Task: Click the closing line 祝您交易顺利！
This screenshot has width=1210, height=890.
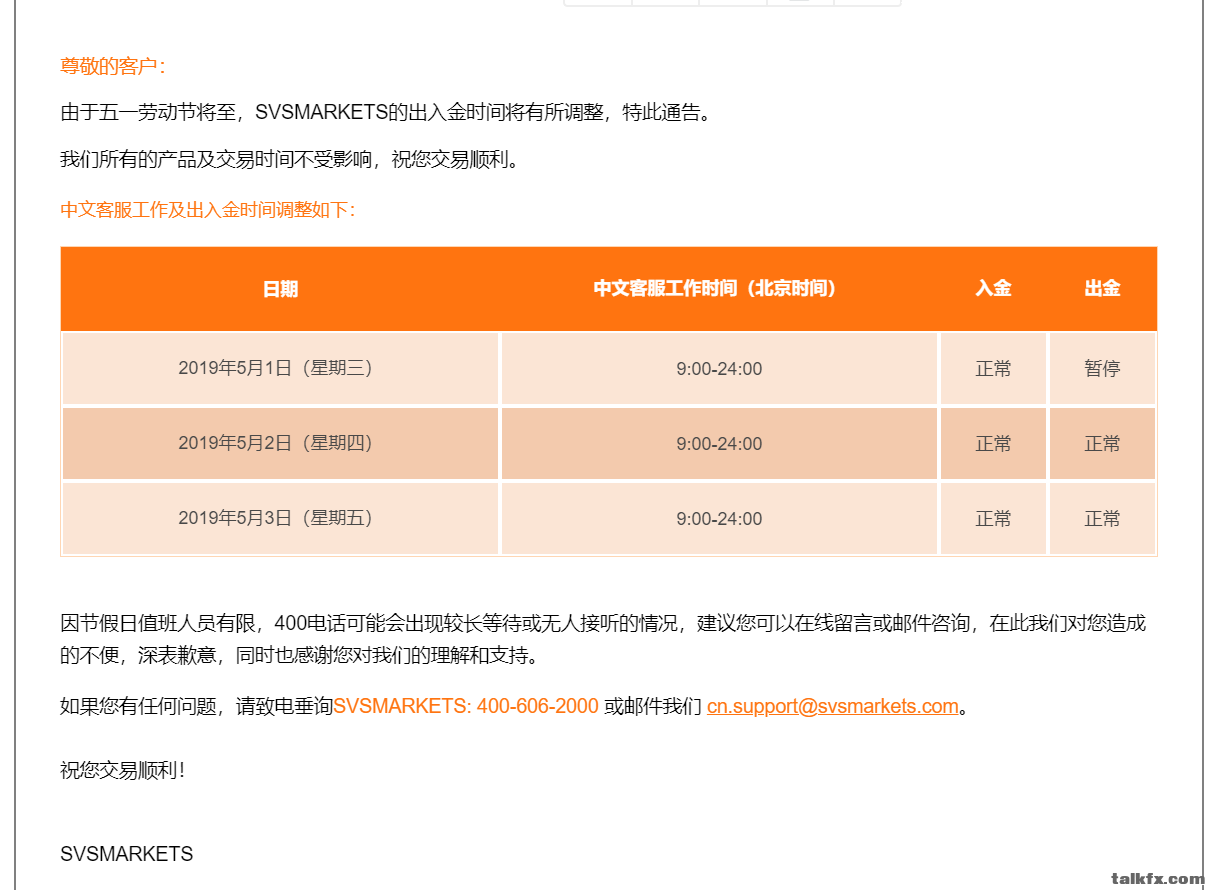Action: [x=122, y=771]
